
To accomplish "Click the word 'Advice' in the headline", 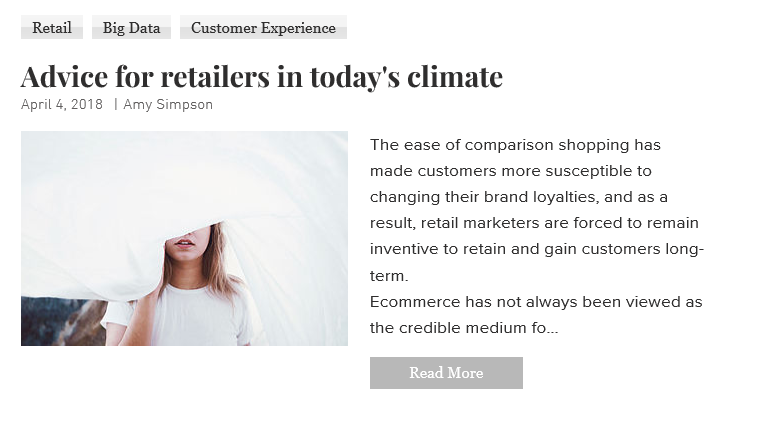I will (x=64, y=76).
